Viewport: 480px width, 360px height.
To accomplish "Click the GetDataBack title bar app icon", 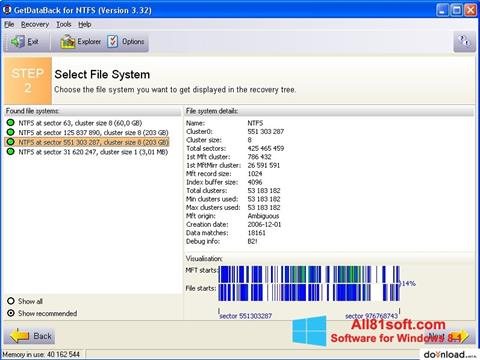I will tap(7, 10).
